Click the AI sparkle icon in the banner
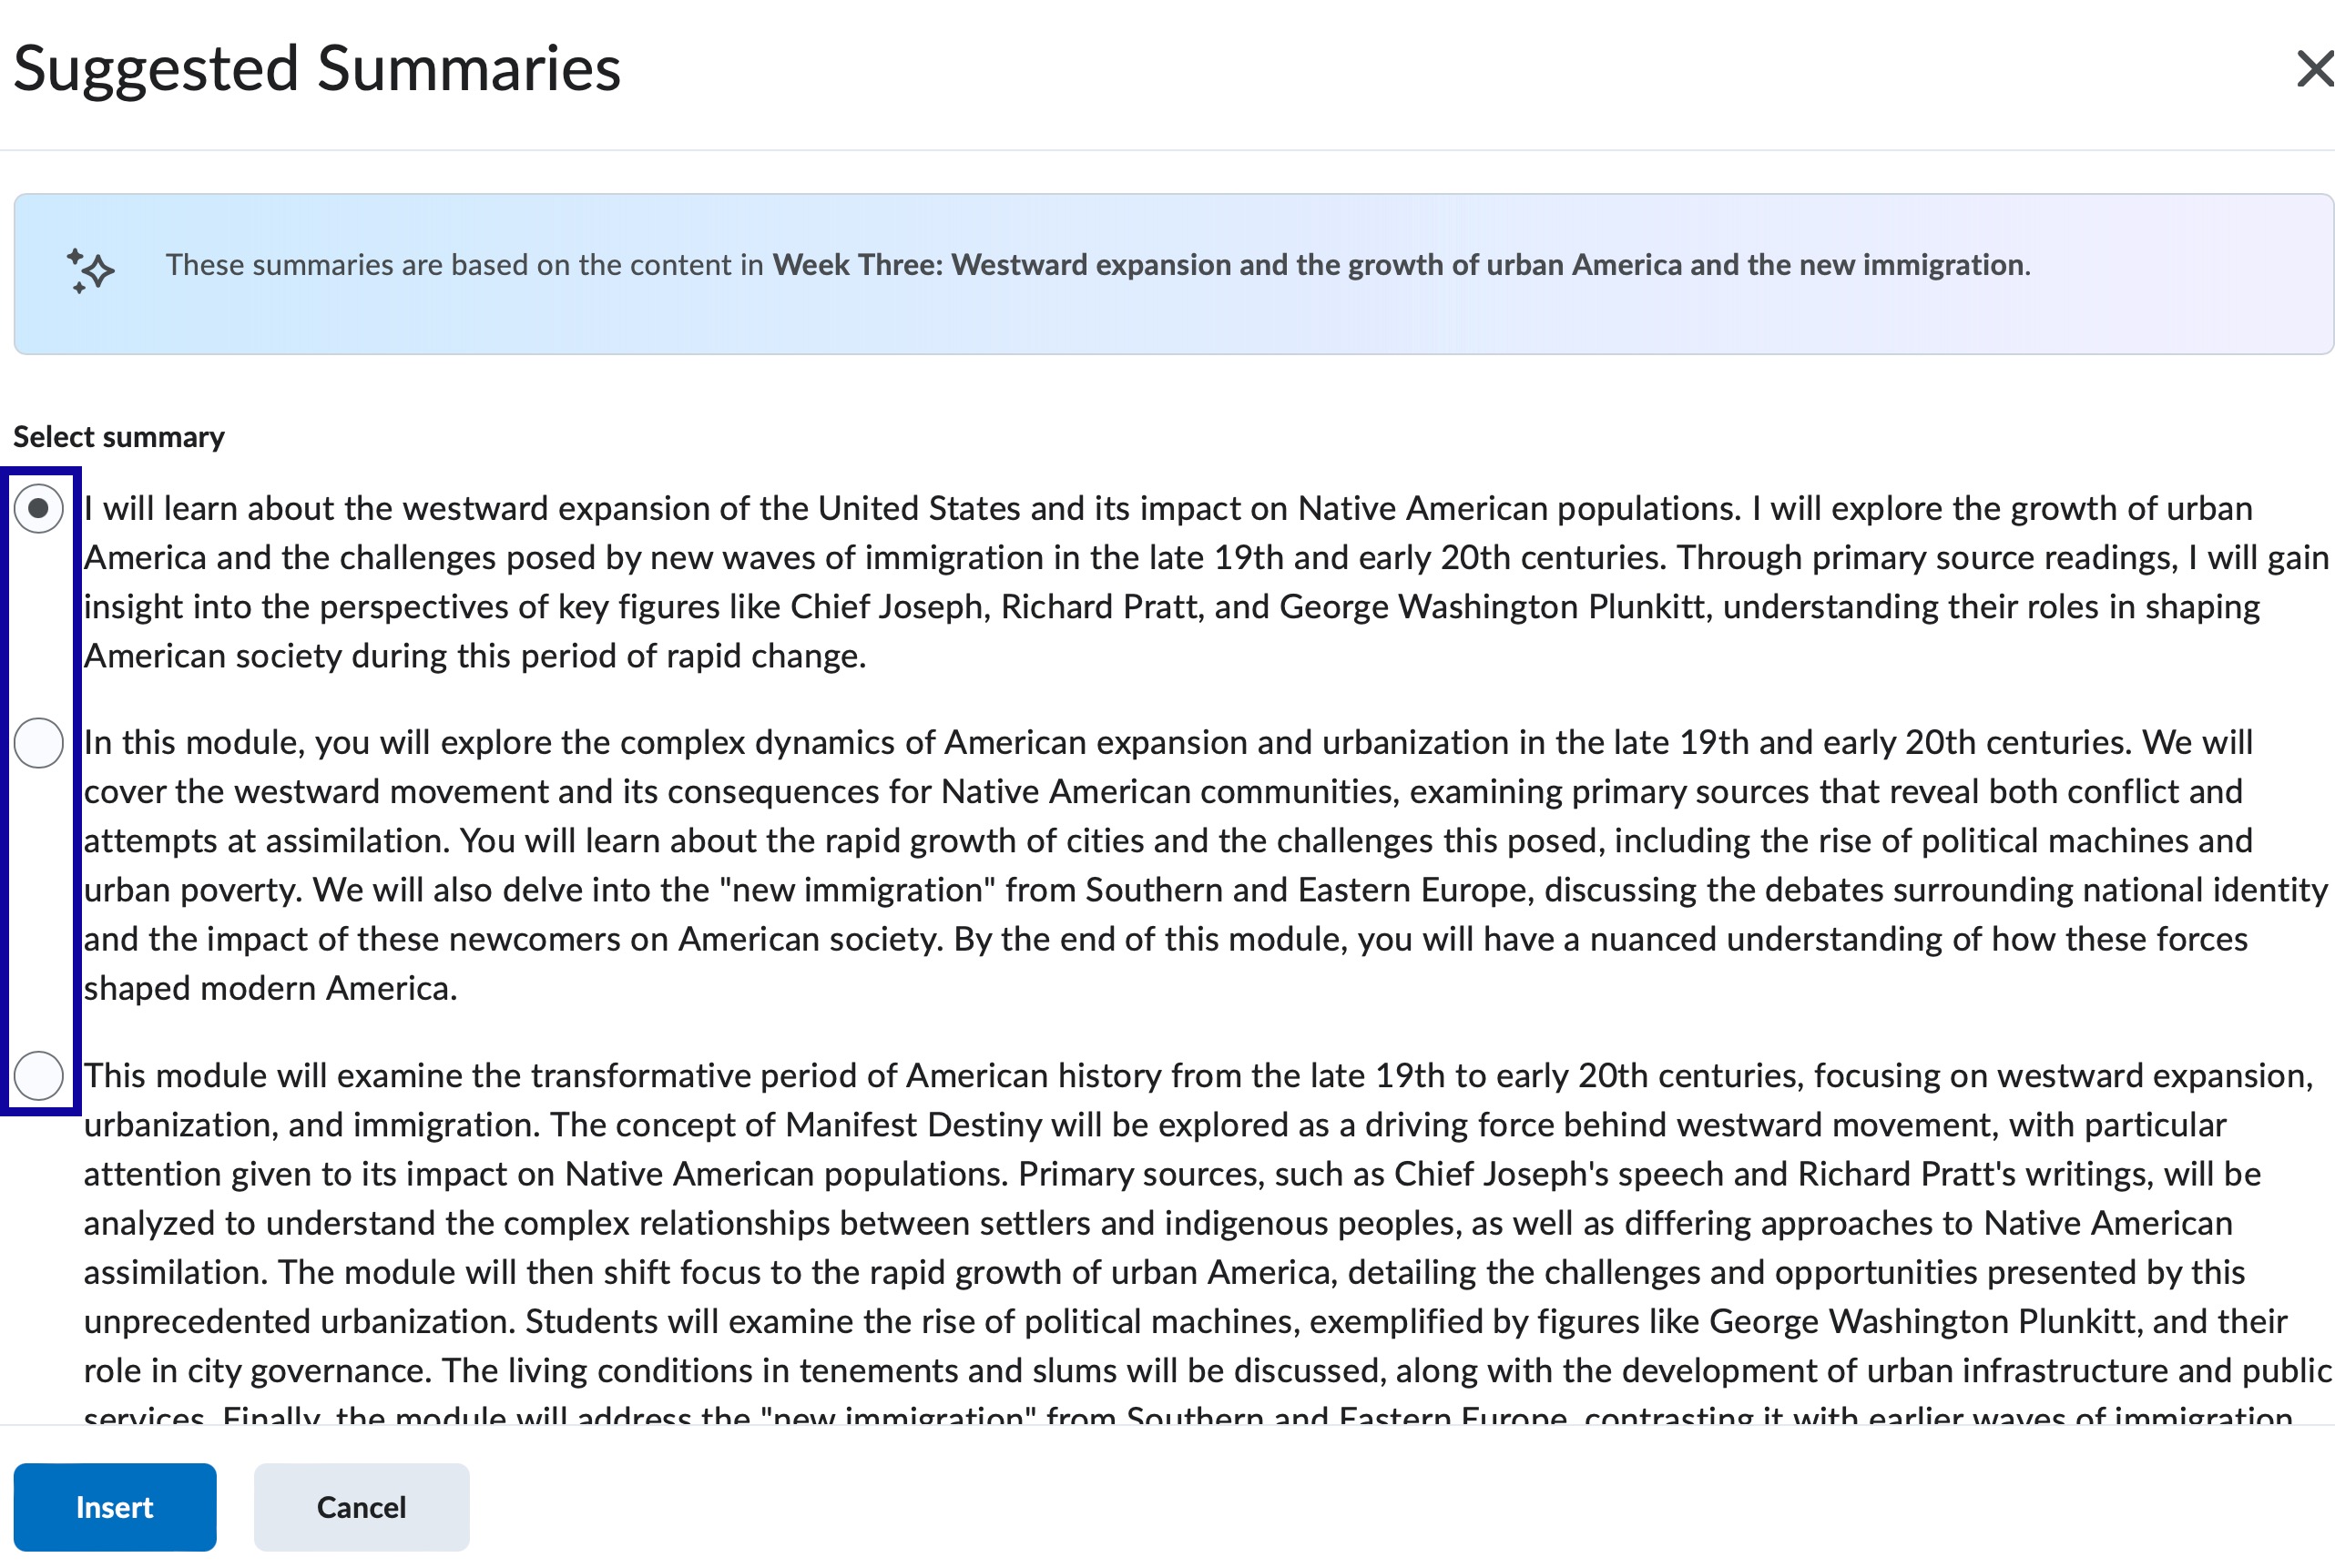Viewport: 2335px width, 1568px height. point(89,269)
